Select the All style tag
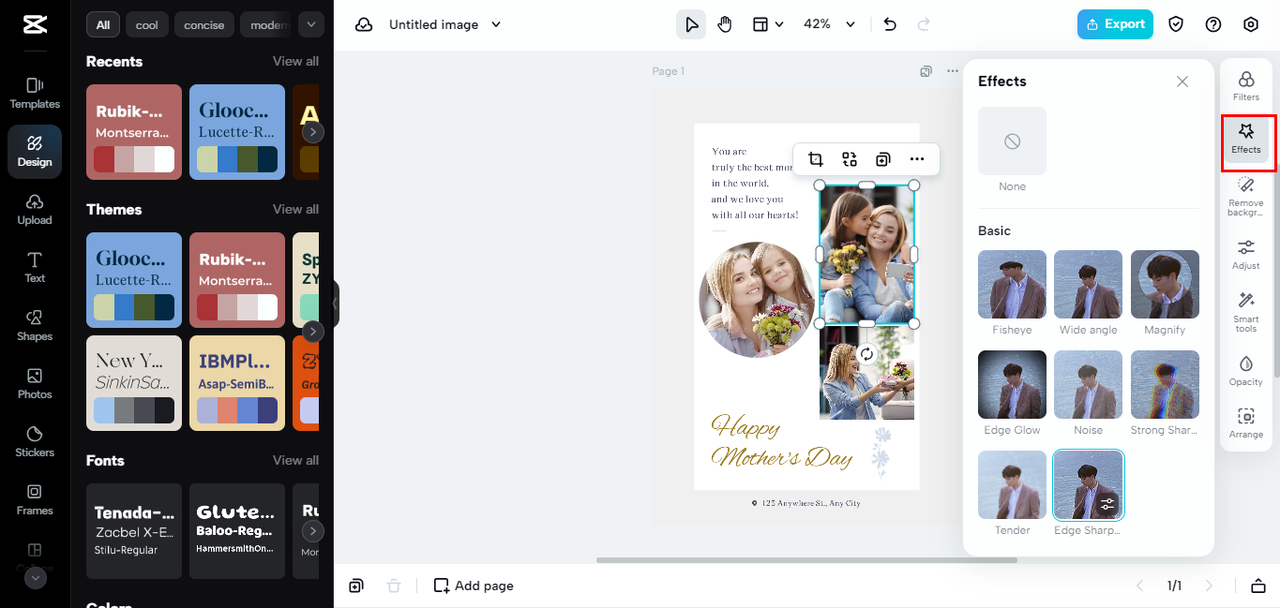1280x608 pixels. click(x=103, y=25)
